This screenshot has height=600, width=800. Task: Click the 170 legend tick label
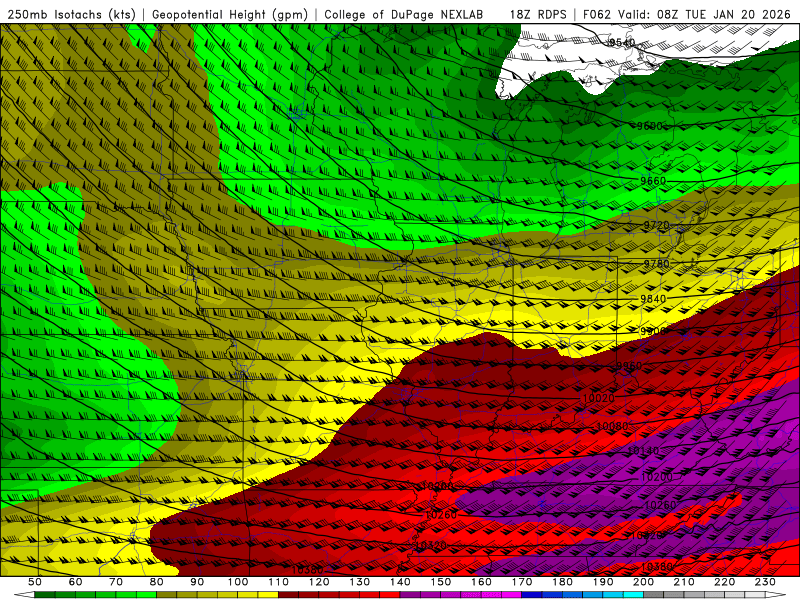521,582
